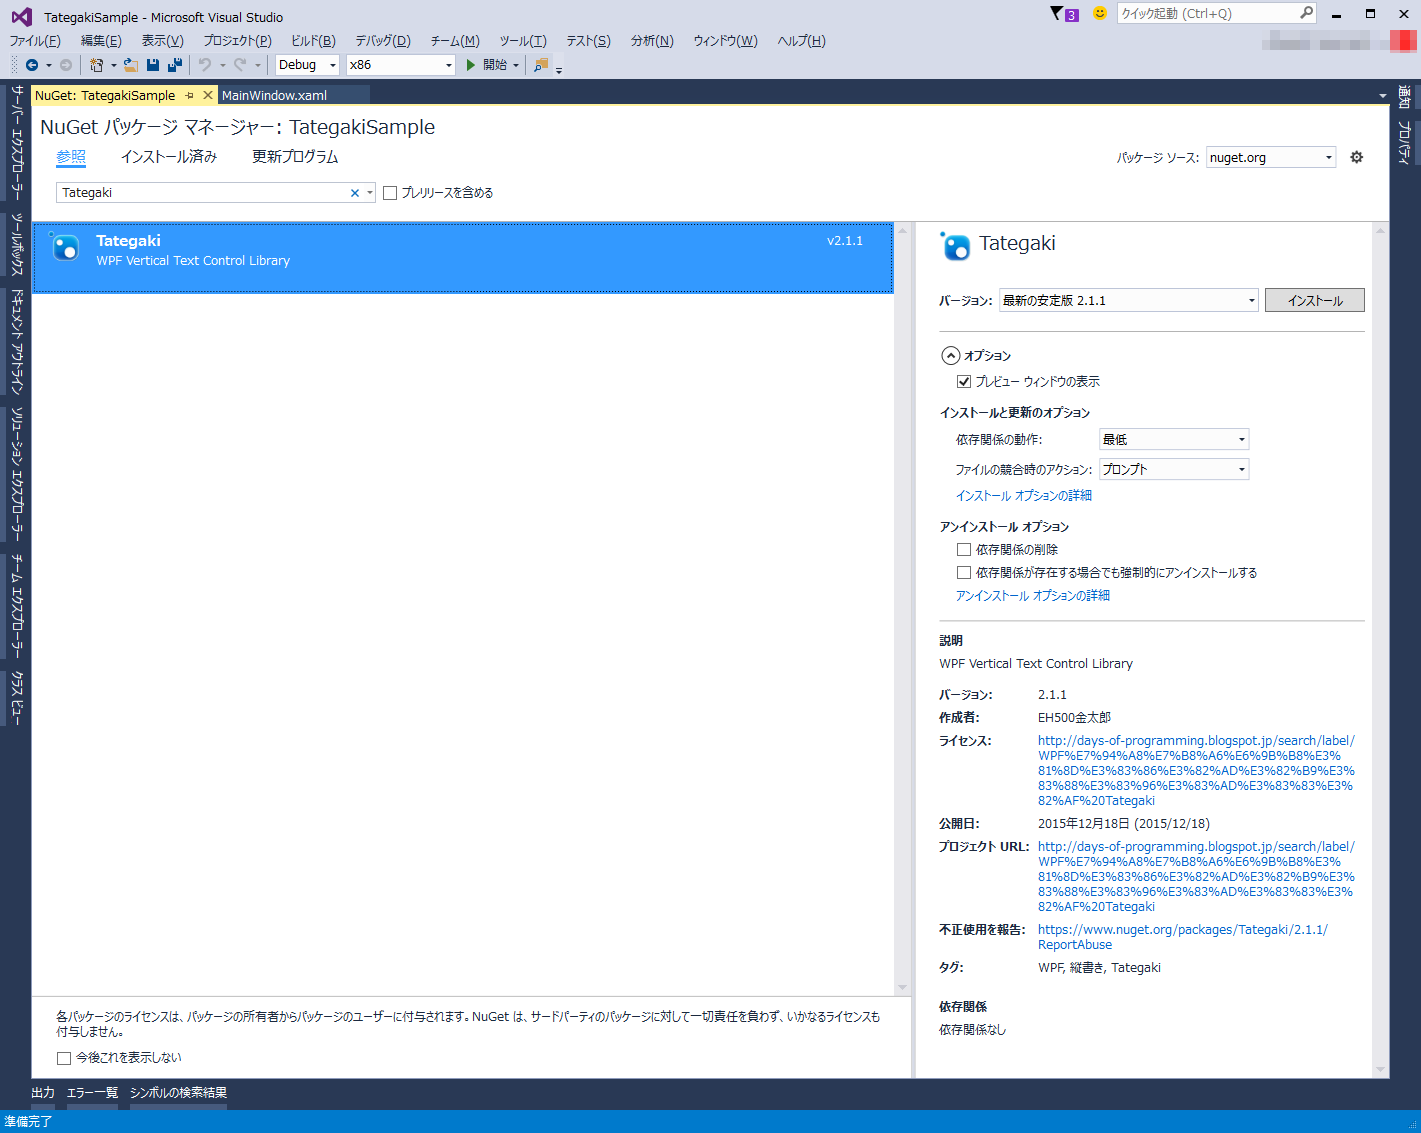Open the project URL link

pyautogui.click(x=1196, y=877)
